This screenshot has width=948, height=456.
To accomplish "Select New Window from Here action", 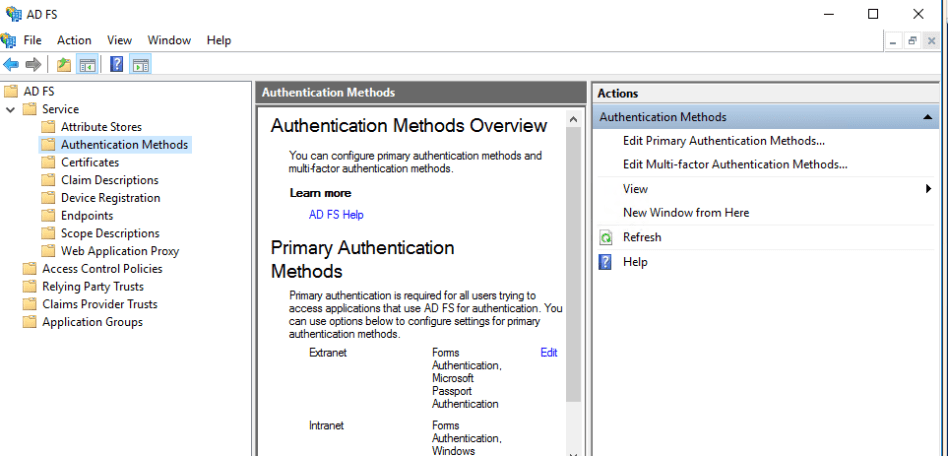I will pyautogui.click(x=685, y=213).
